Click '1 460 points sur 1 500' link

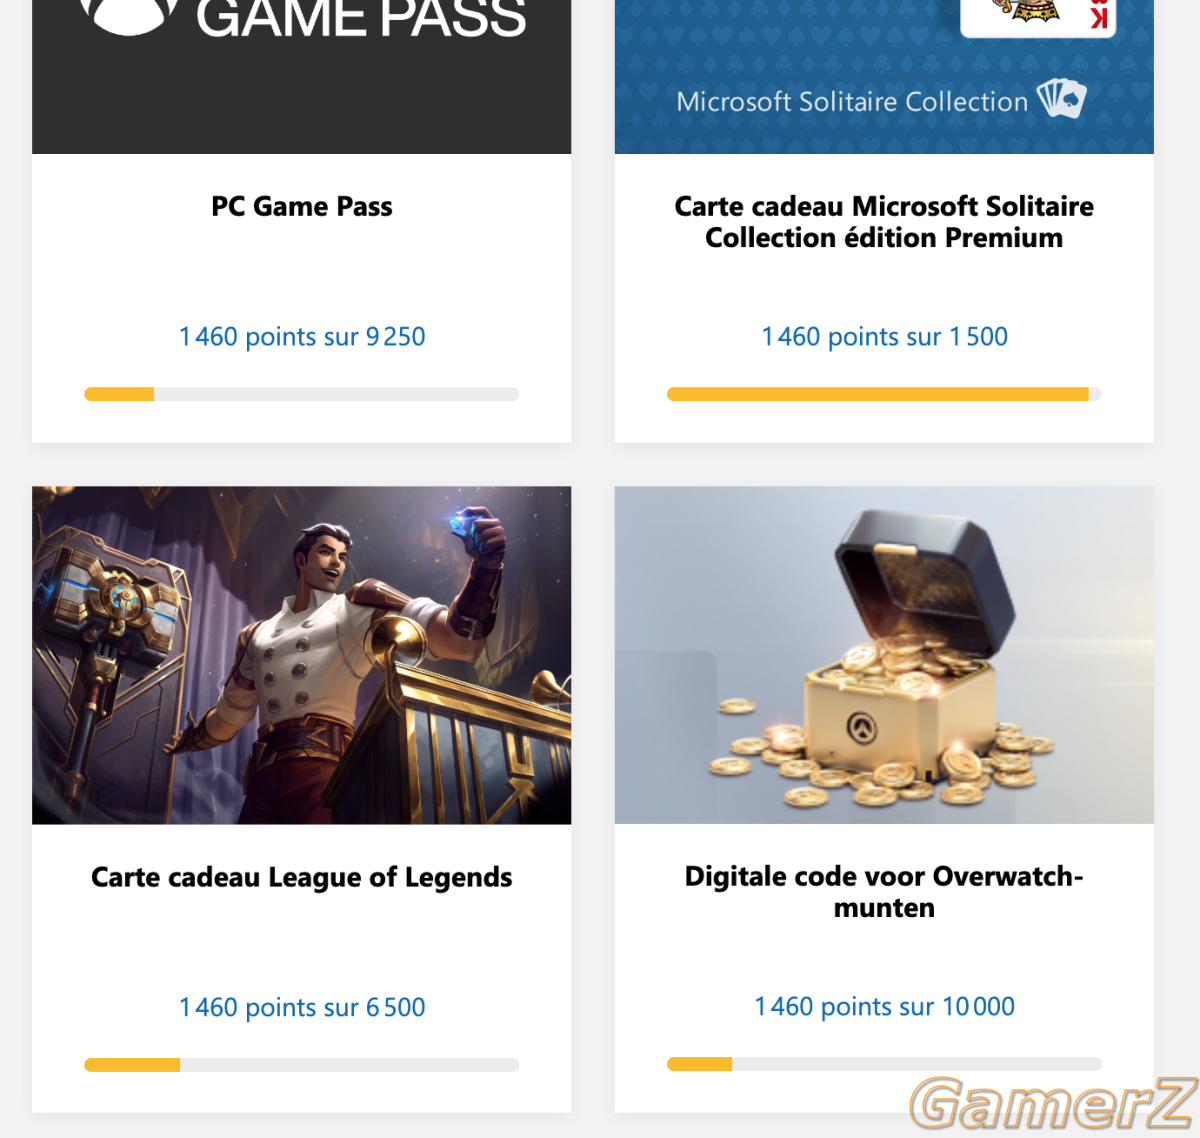(x=884, y=337)
